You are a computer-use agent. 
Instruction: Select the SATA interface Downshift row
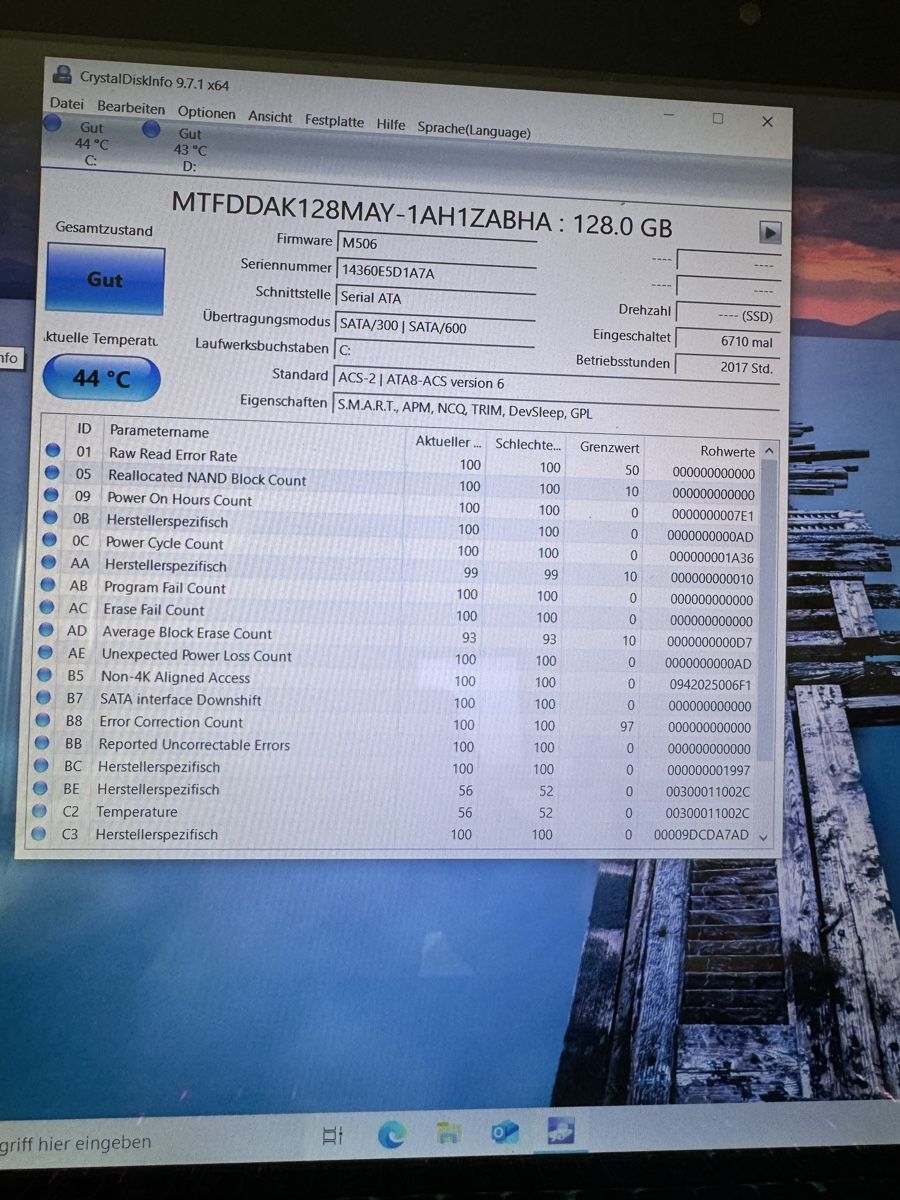coord(396,702)
